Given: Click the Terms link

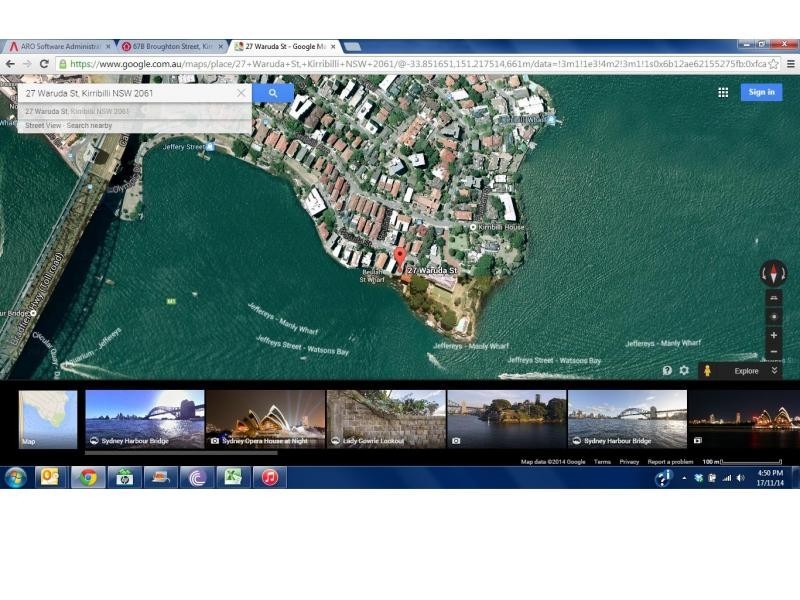Looking at the screenshot, I should point(602,462).
